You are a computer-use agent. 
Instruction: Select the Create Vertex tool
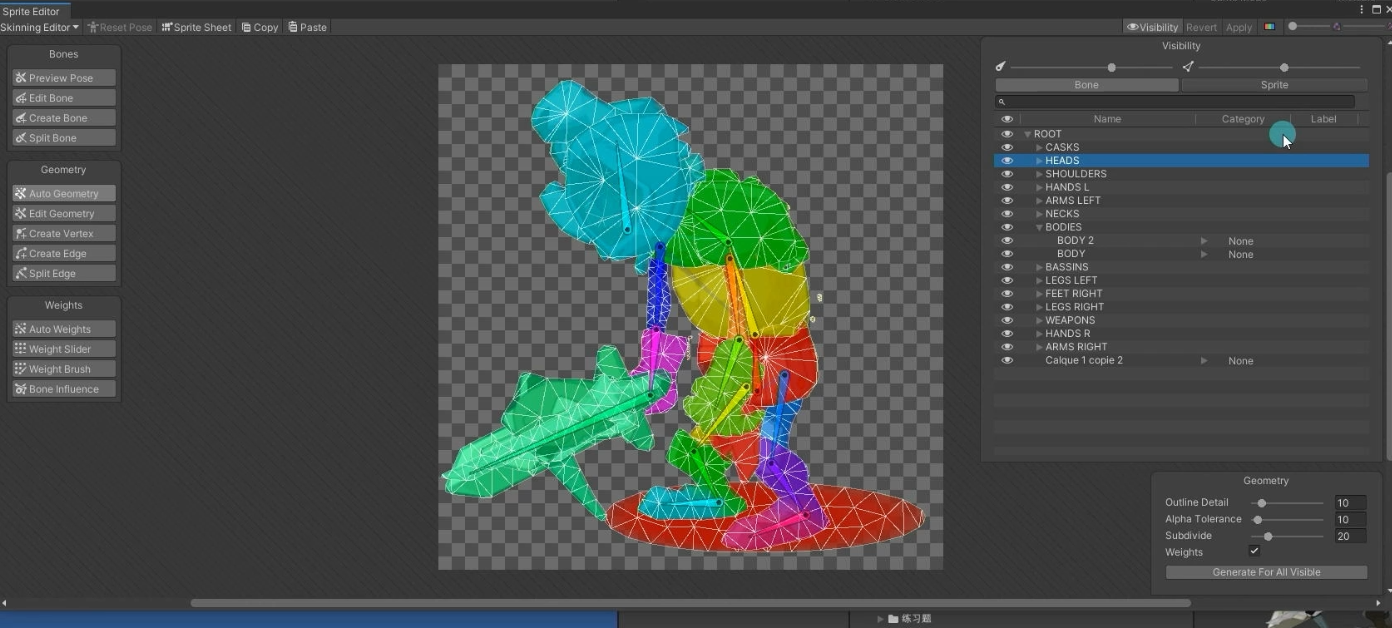(64, 234)
